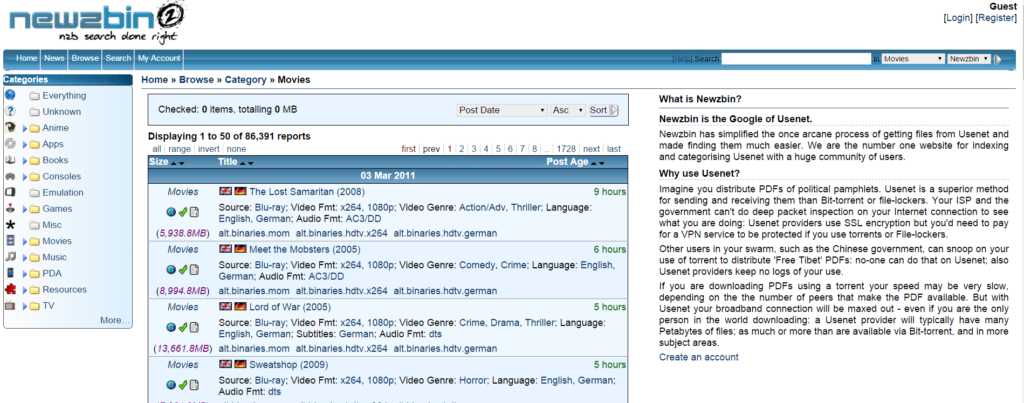Image resolution: width=1024 pixels, height=403 pixels.
Task: Click the green checkmark for The Lost Samaritan
Action: pos(183,212)
